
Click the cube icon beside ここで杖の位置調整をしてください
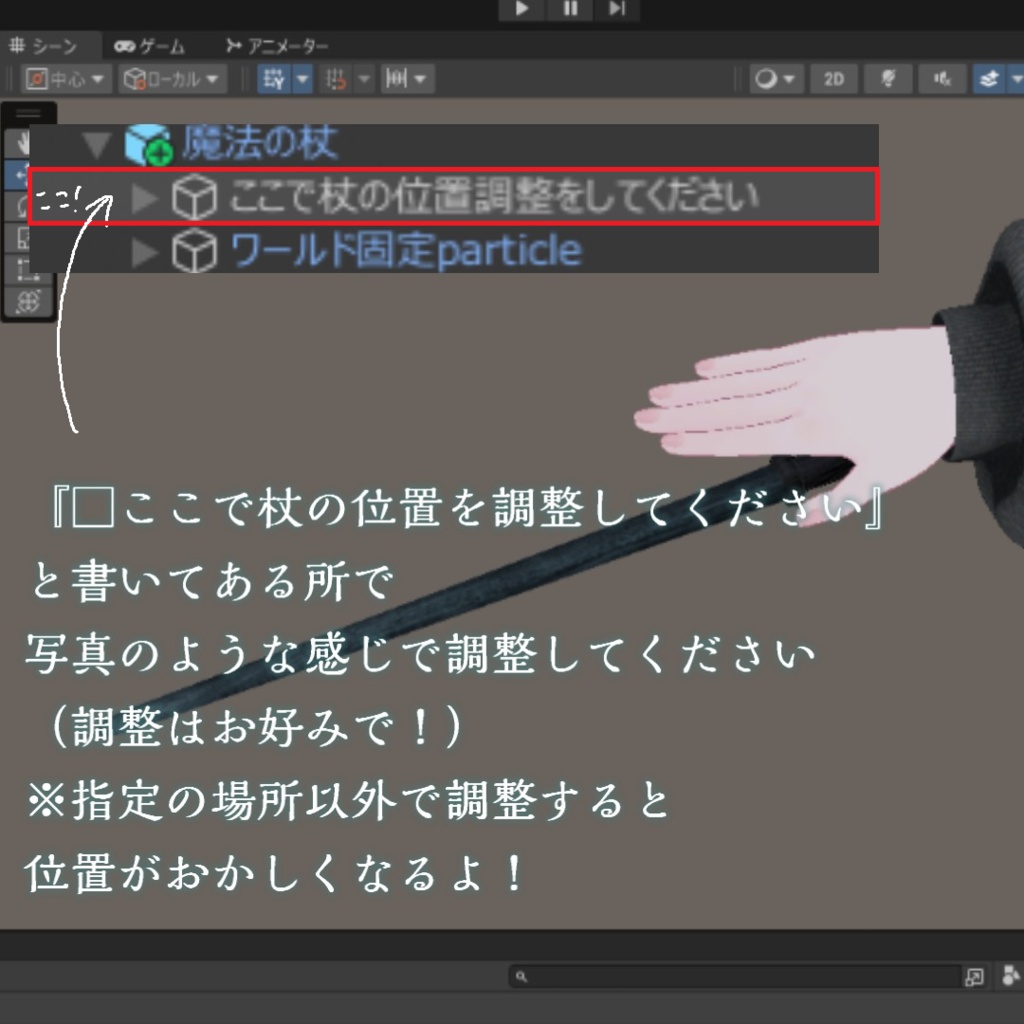195,197
